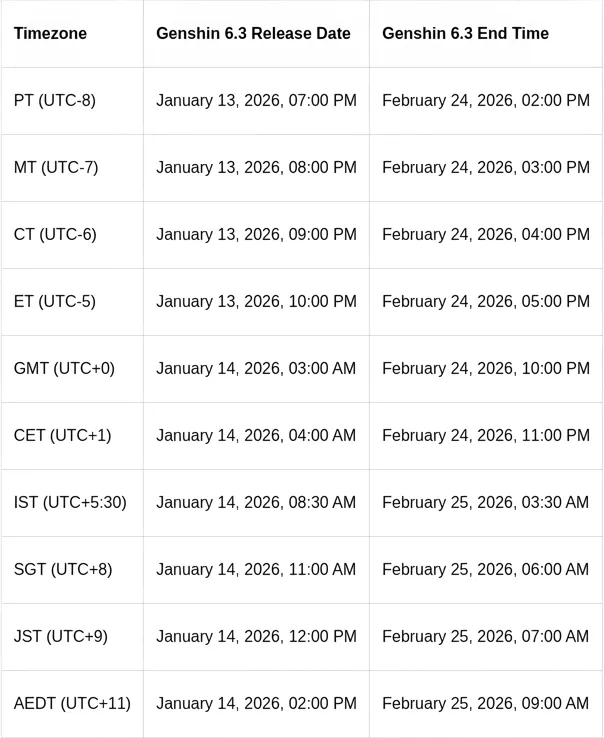Select the IST (UTC+5:30) timezone cell
Image resolution: width=604 pixels, height=738 pixels.
click(70, 503)
